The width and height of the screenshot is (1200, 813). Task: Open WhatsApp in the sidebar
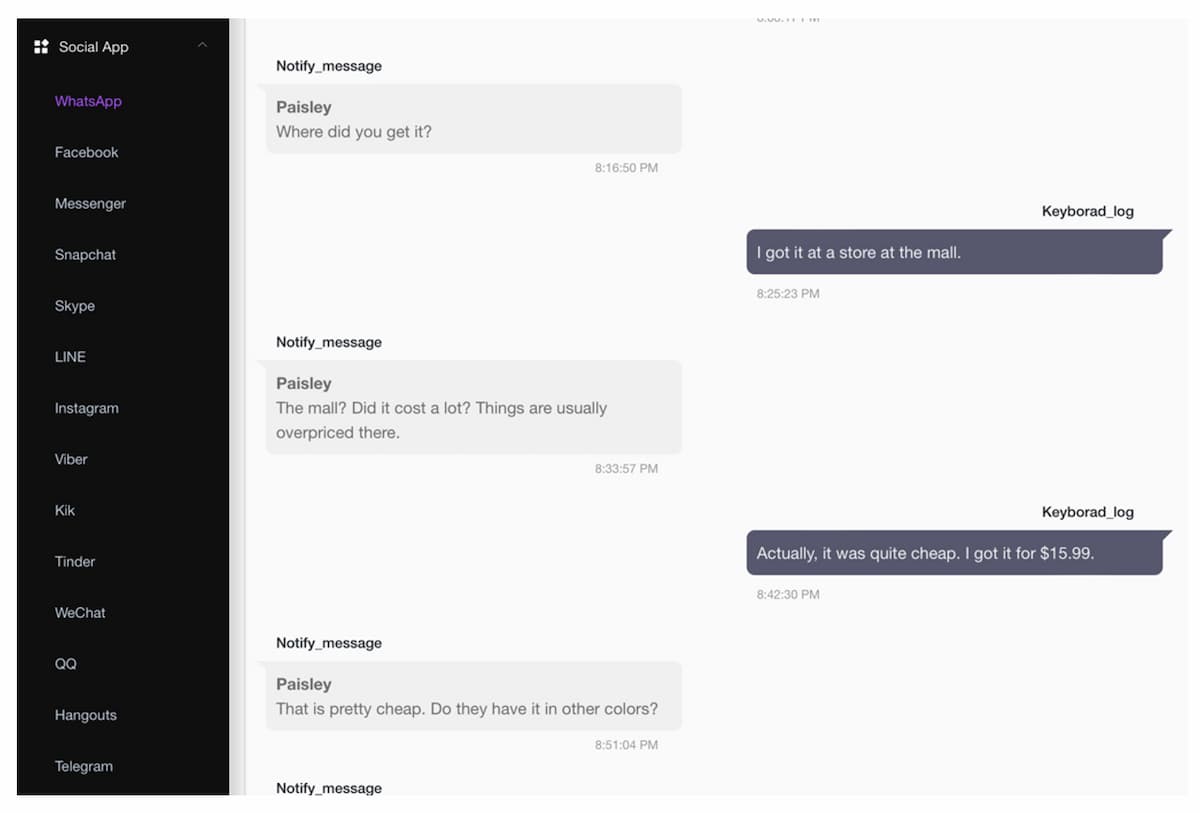point(88,101)
